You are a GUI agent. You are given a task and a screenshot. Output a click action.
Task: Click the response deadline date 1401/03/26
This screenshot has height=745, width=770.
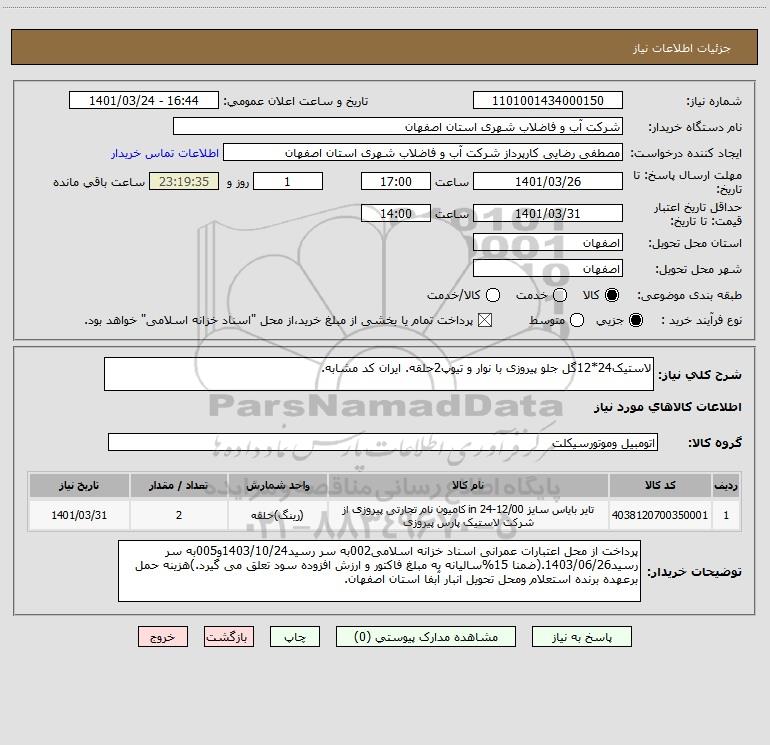point(548,181)
